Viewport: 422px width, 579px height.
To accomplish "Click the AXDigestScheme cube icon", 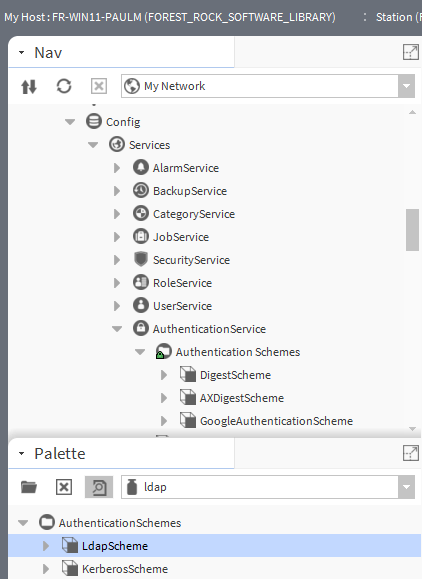I will (x=188, y=397).
